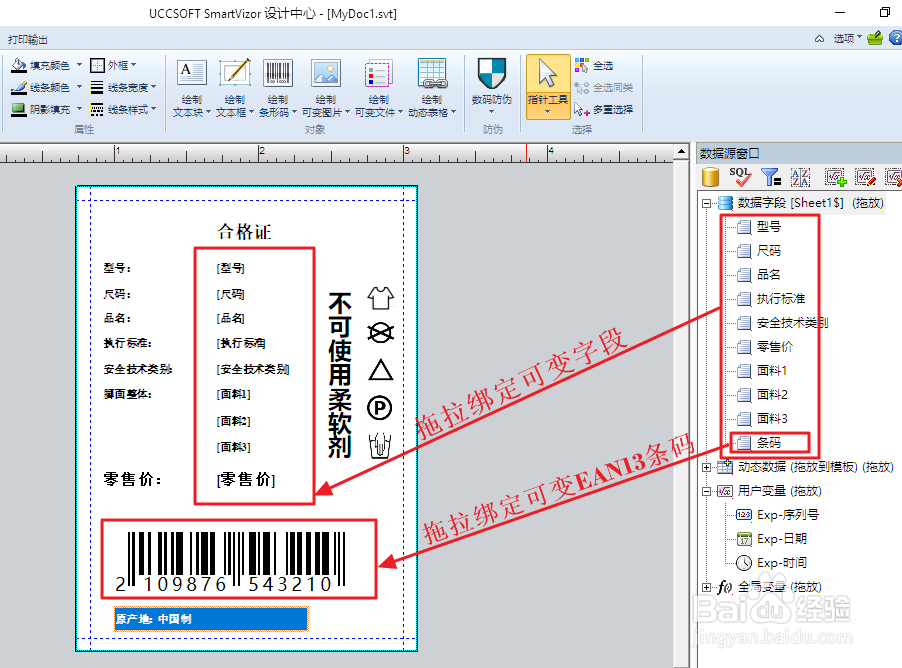Collapse the ribbon with the up caret
902x668 pixels.
(x=819, y=39)
